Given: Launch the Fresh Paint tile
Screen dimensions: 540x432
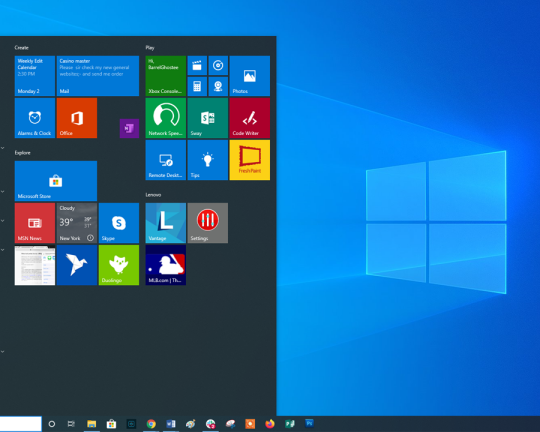Looking at the screenshot, I should [x=250, y=160].
